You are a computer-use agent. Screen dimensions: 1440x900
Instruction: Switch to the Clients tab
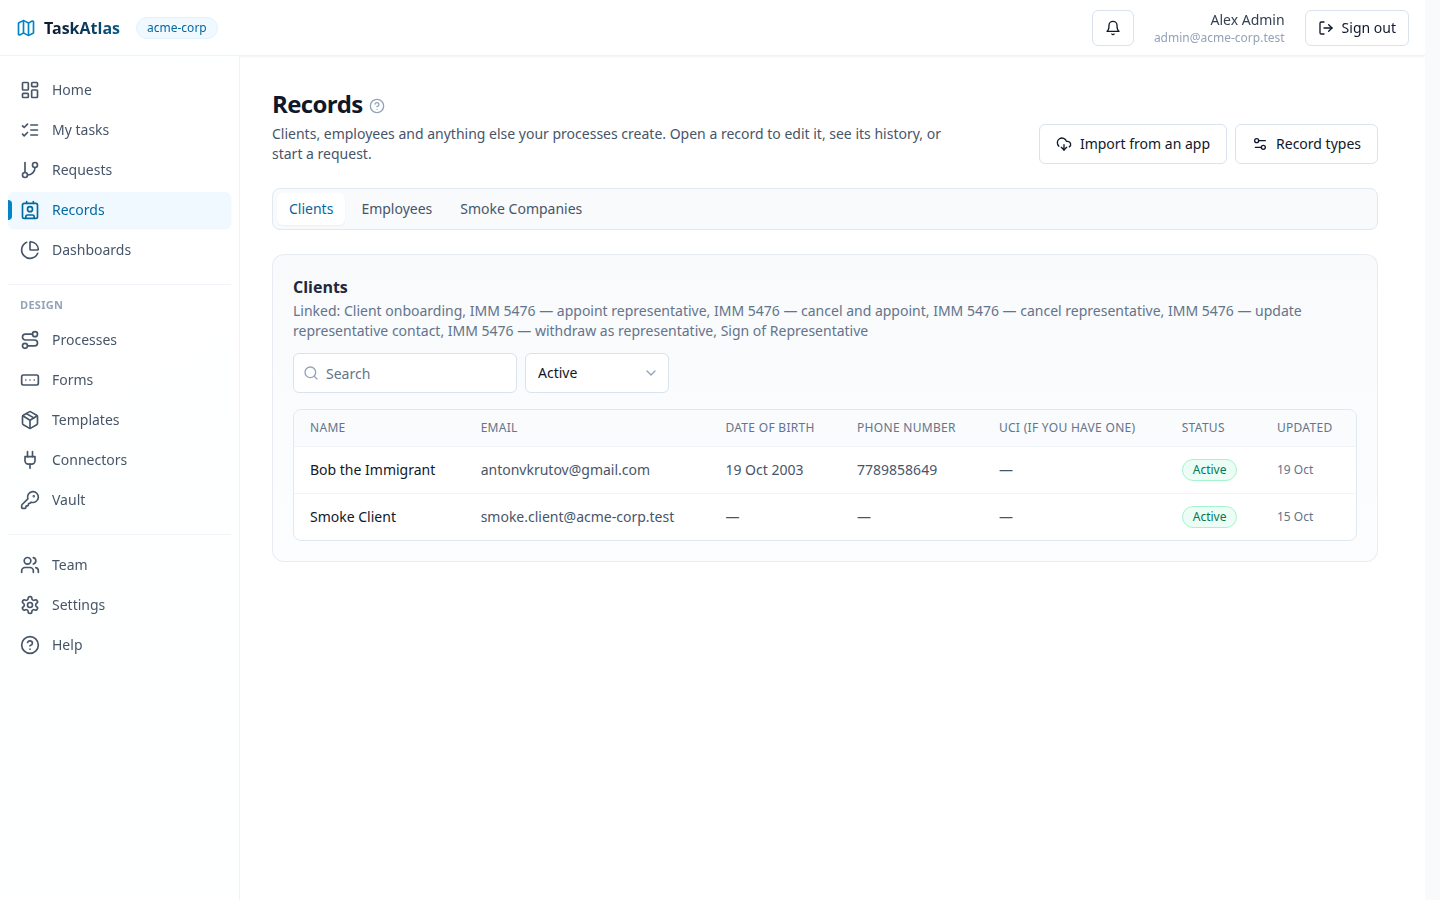[x=311, y=209]
